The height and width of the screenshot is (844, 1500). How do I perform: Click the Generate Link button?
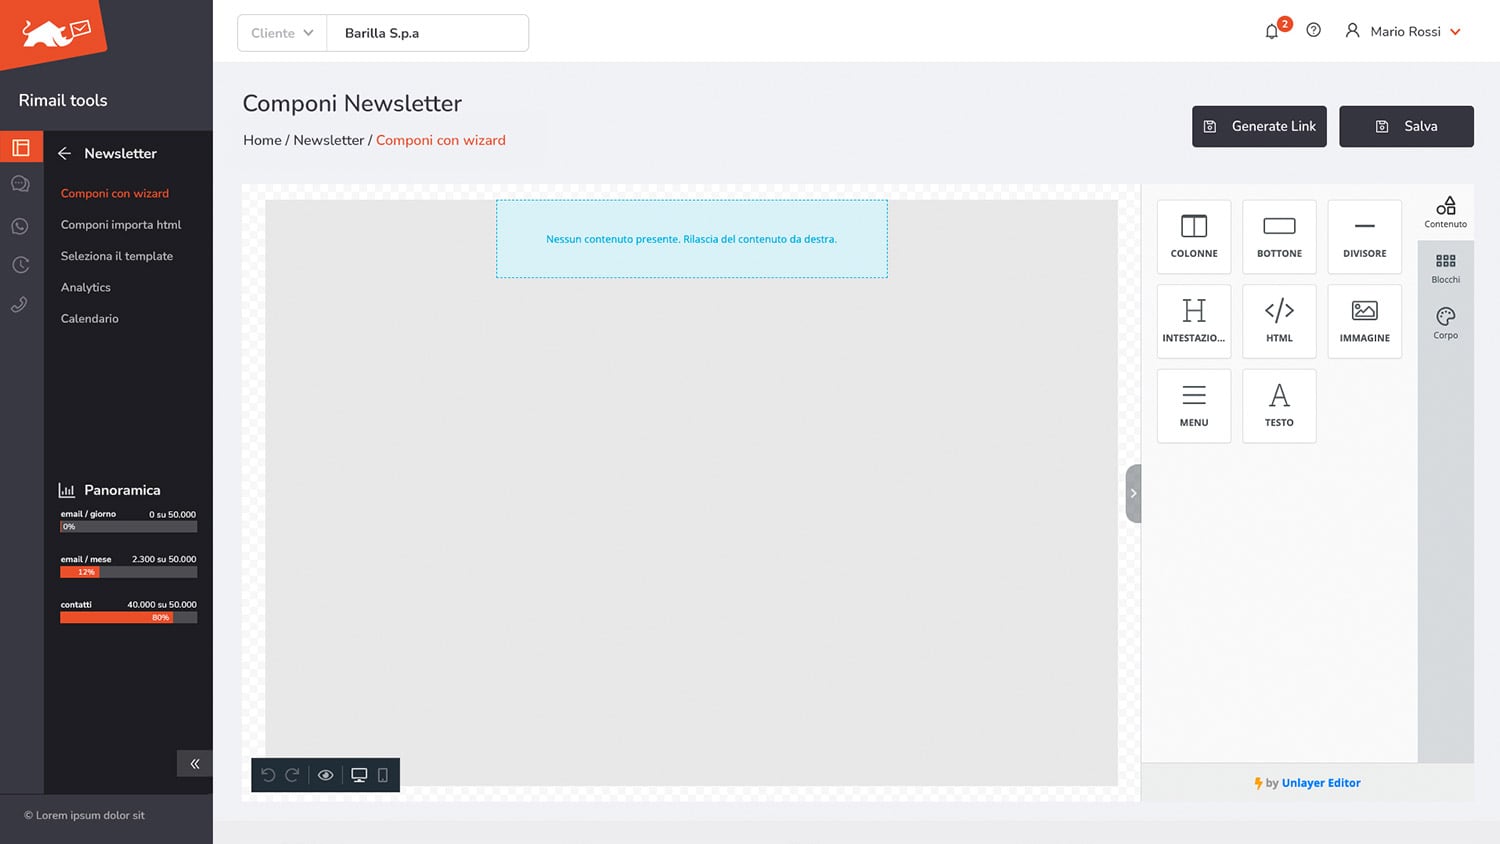(x=1259, y=126)
